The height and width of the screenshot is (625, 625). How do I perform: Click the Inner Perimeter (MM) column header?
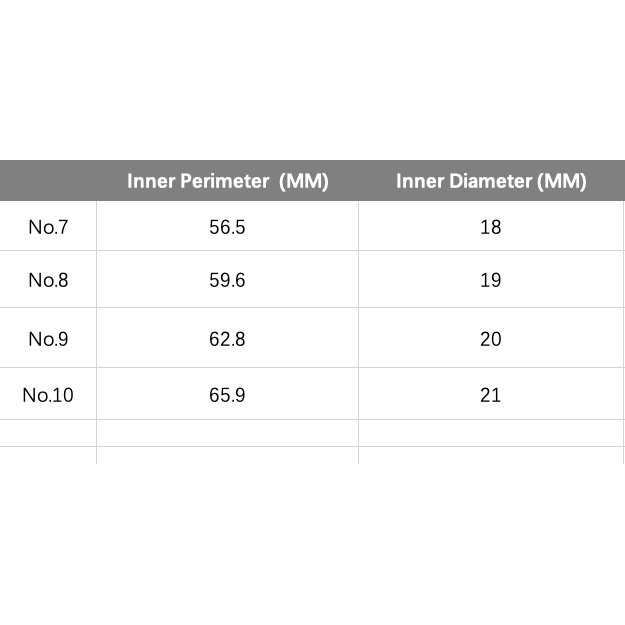(x=227, y=181)
